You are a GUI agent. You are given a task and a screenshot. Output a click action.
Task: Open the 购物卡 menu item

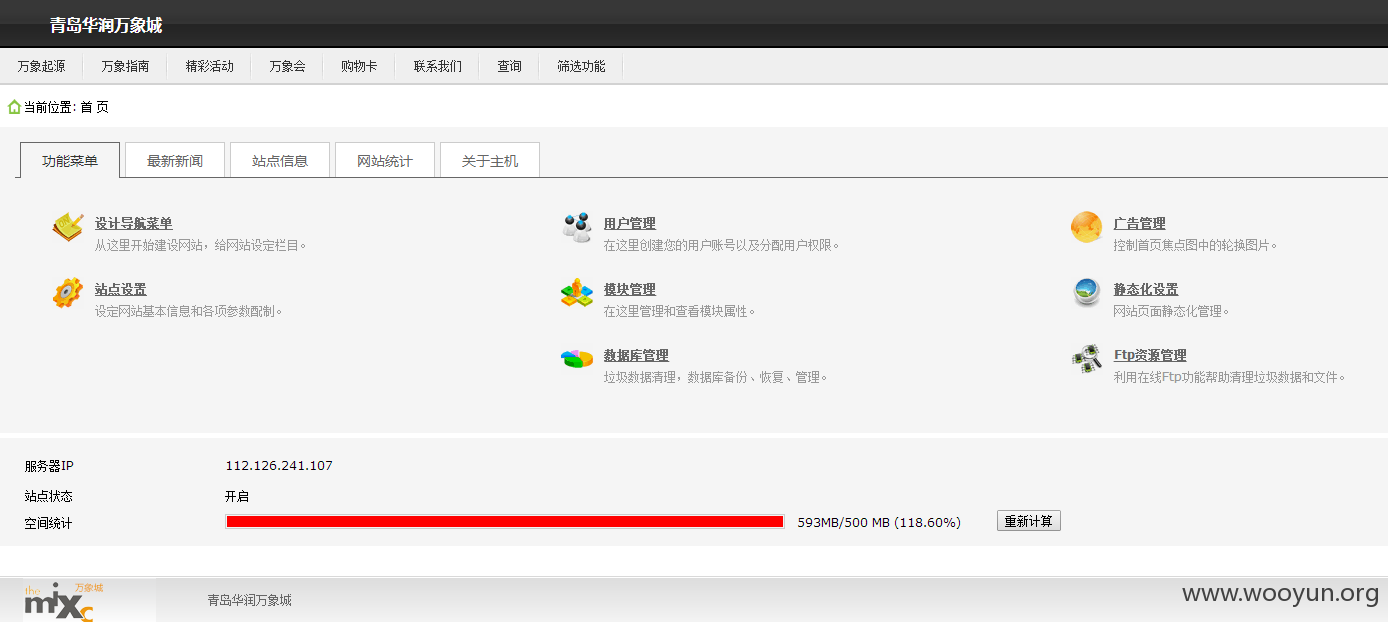[x=359, y=66]
